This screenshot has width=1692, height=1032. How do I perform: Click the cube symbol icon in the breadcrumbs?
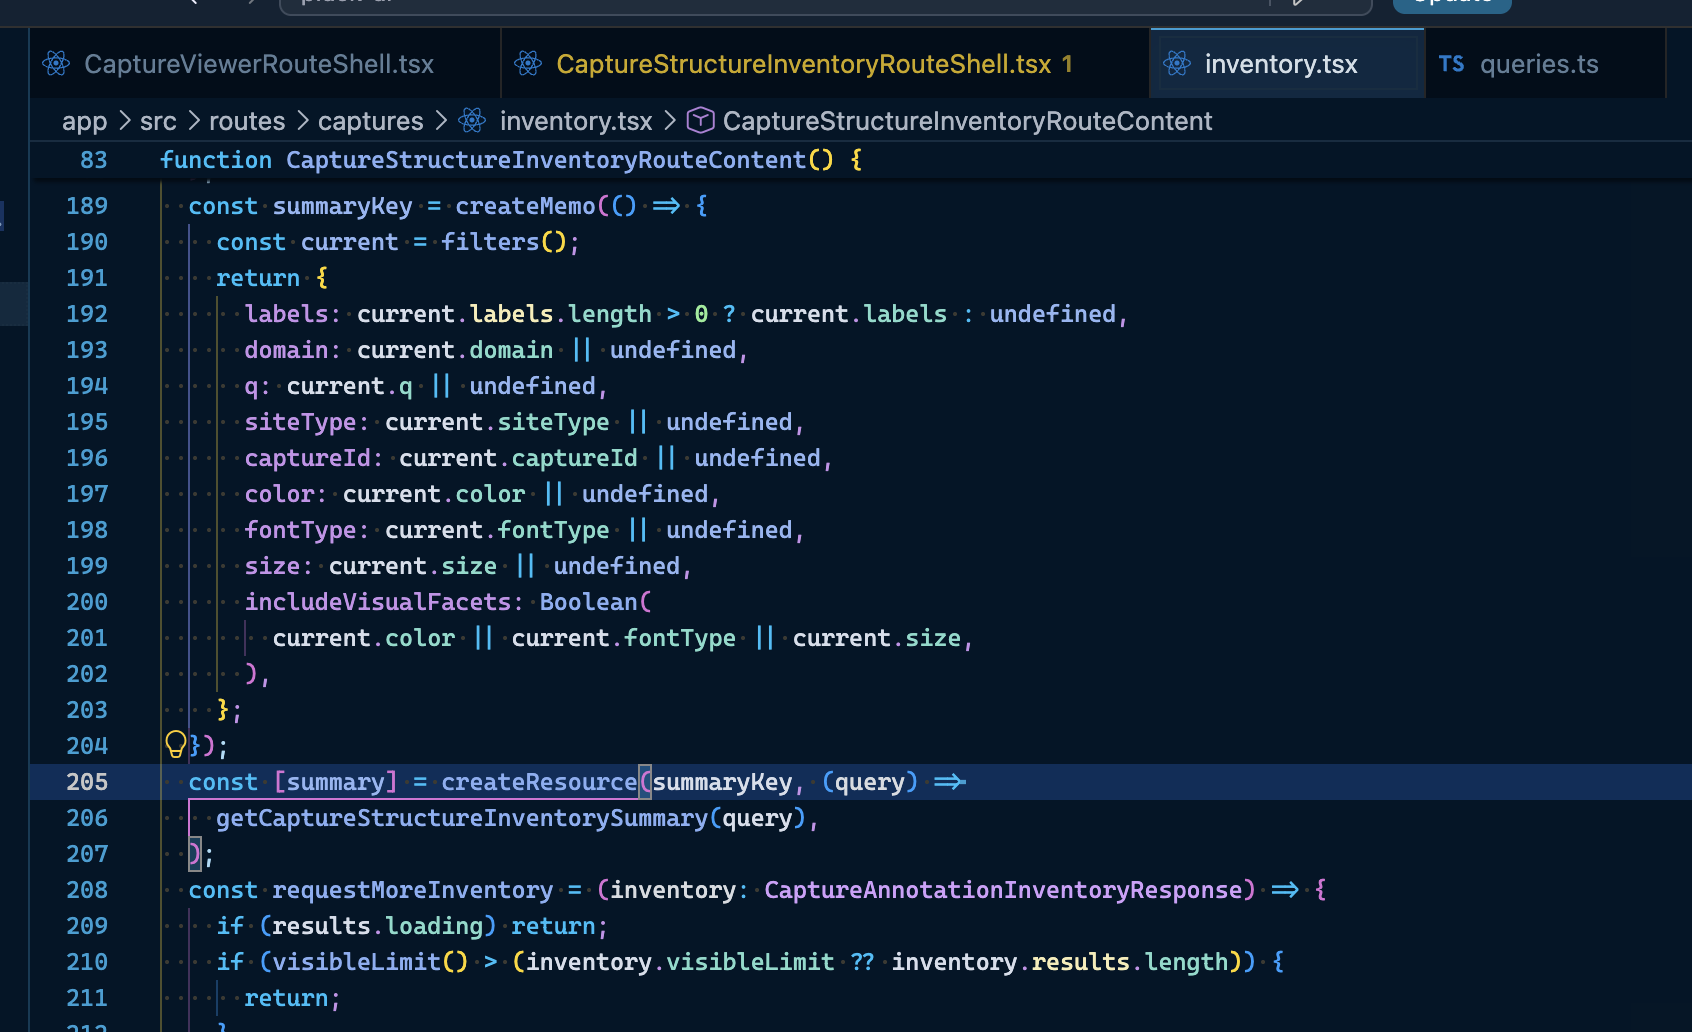coord(701,121)
